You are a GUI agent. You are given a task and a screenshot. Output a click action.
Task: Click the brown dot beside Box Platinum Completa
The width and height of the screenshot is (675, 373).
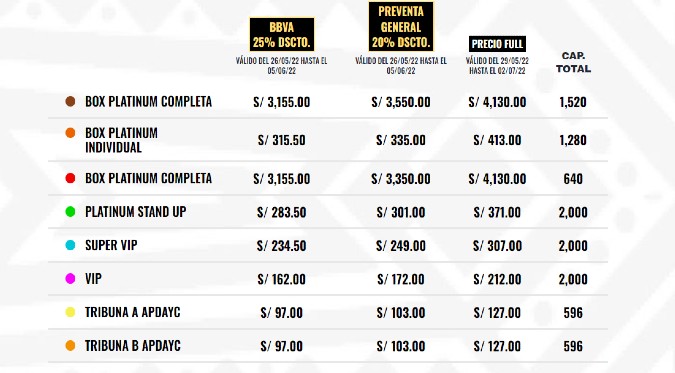pos(70,101)
